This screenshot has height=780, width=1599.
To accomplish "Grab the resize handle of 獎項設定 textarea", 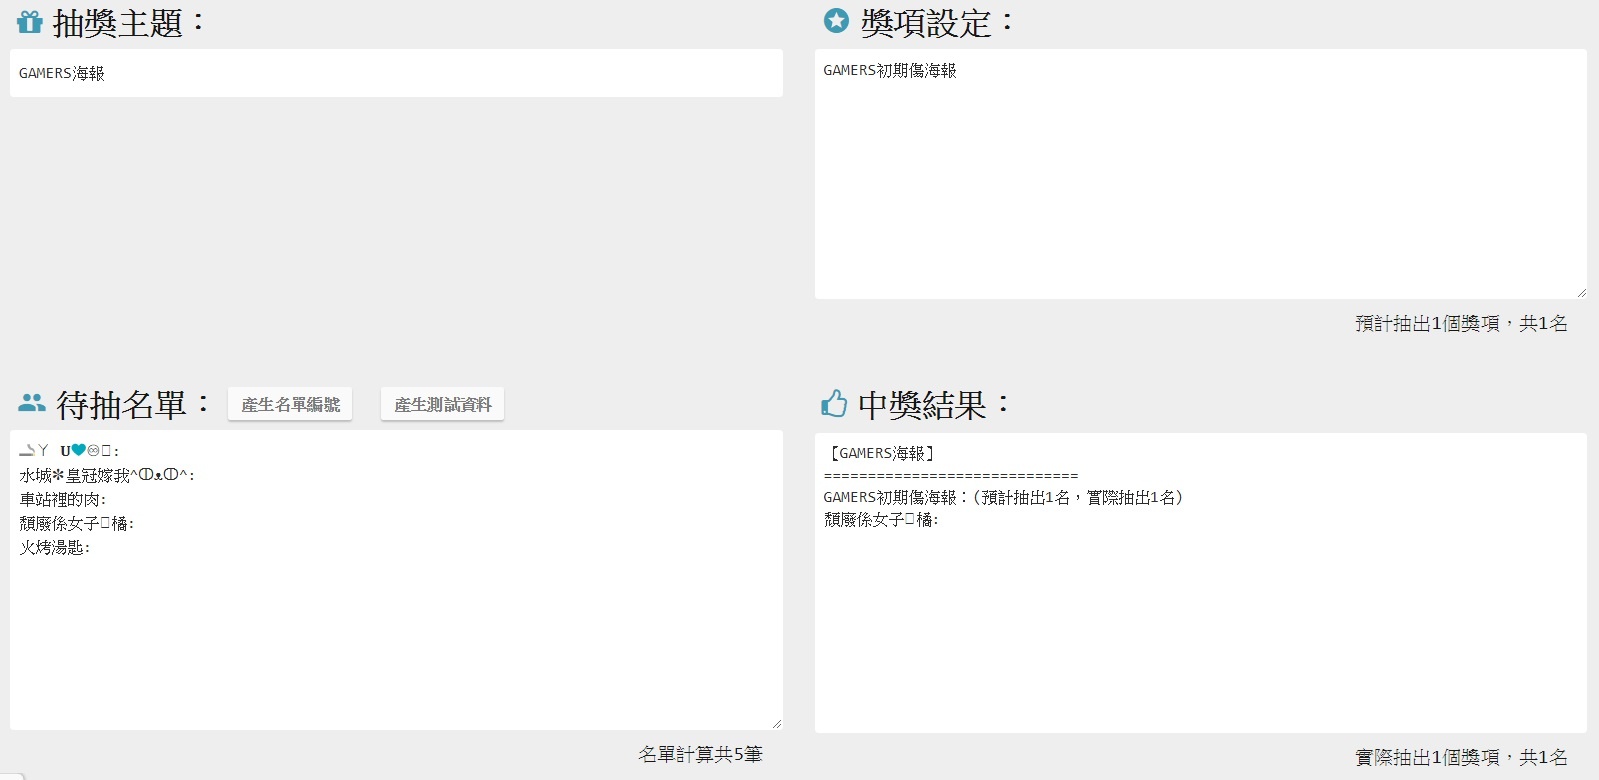I will point(1581,292).
